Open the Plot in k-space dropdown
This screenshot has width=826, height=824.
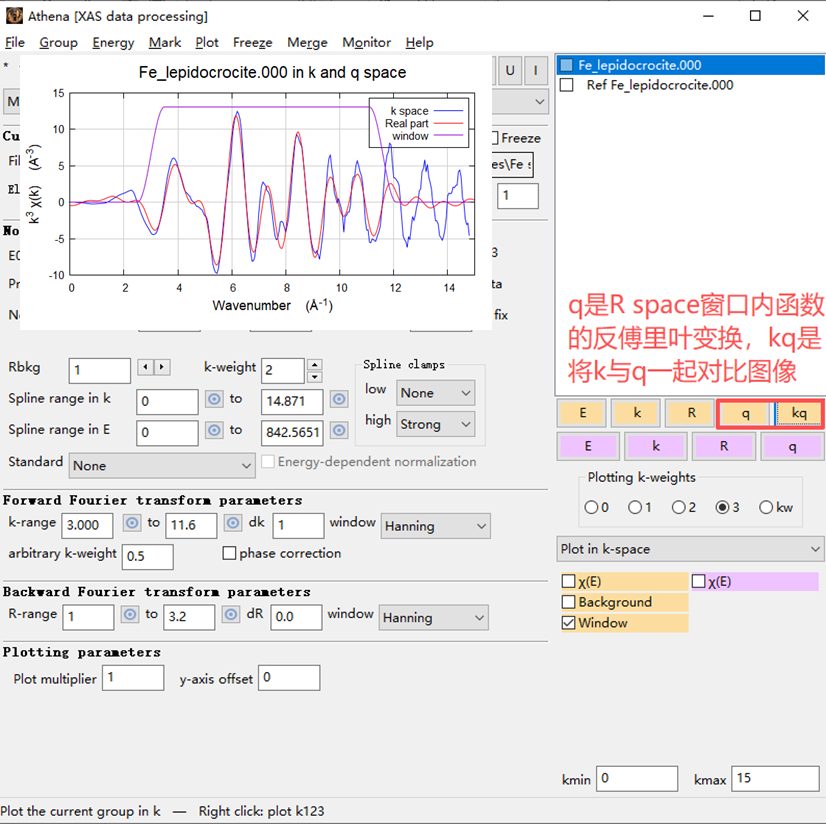point(690,549)
